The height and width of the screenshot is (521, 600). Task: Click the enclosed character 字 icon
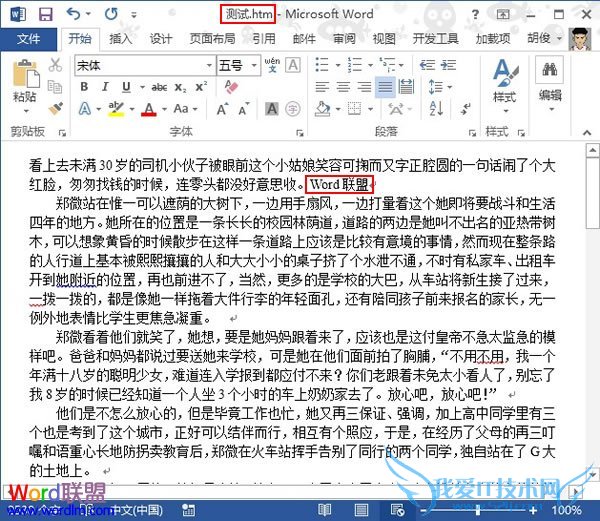pyautogui.click(x=293, y=109)
